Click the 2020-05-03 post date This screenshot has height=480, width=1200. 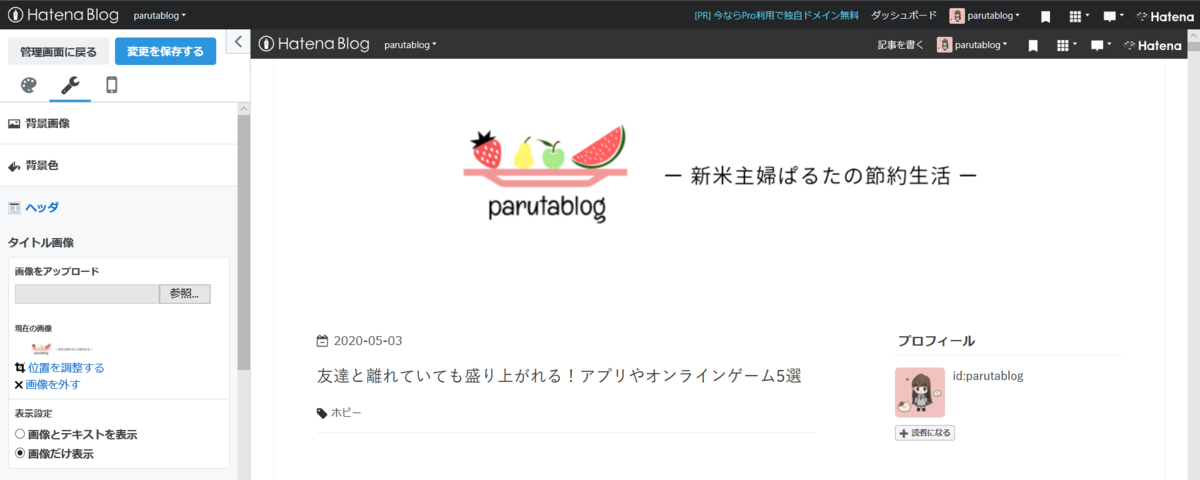click(x=368, y=340)
